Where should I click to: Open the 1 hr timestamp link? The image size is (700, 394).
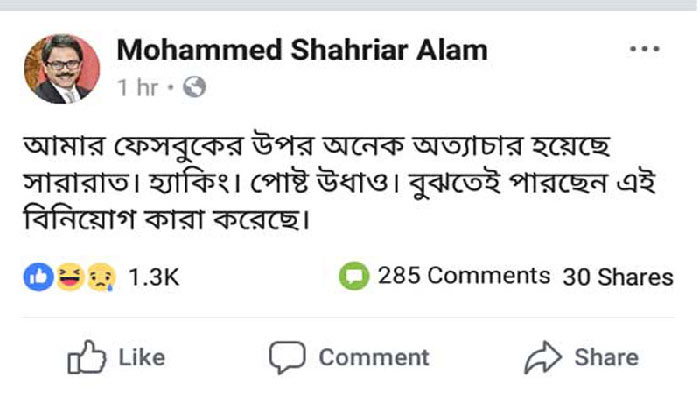pos(138,87)
